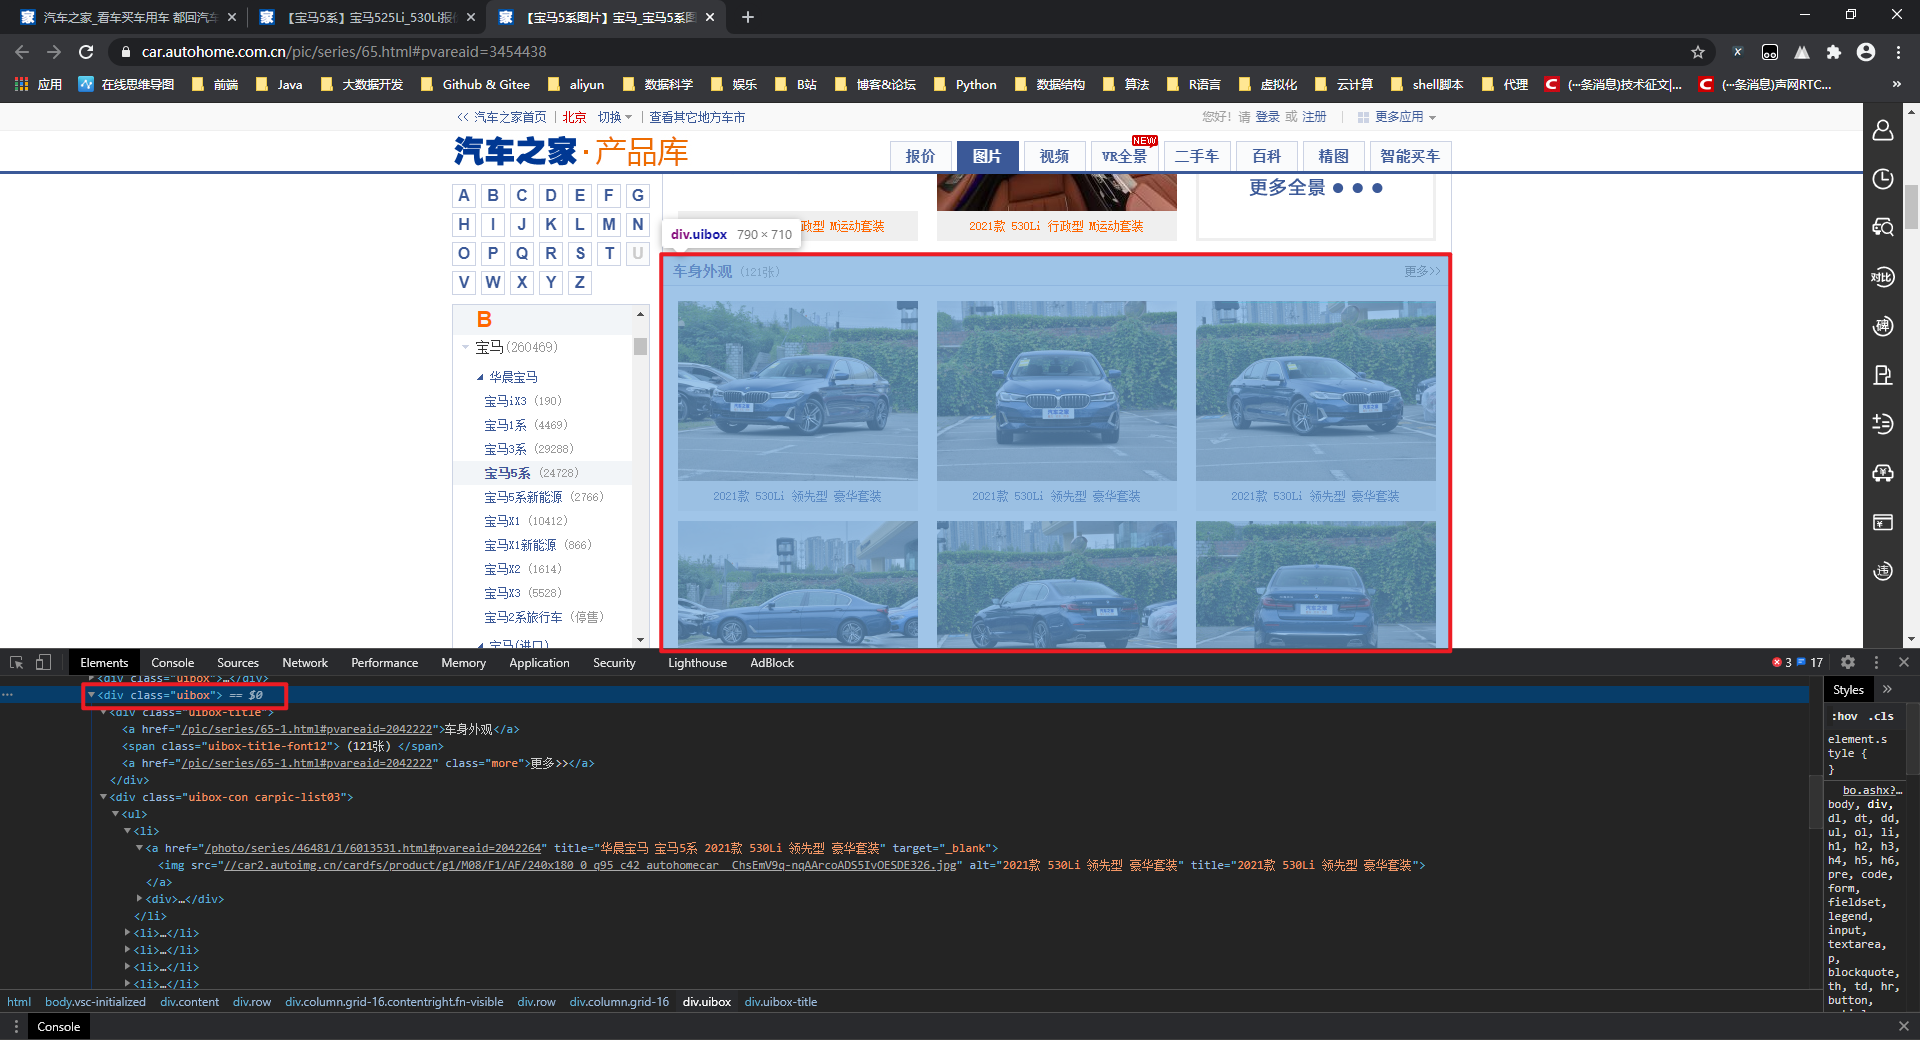The width and height of the screenshot is (1920, 1040).
Task: Open the 宝马3系 series link
Action: (505, 449)
